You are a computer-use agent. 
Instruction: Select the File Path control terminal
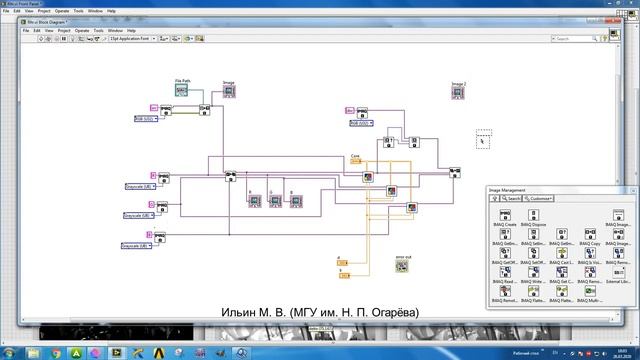(x=182, y=90)
